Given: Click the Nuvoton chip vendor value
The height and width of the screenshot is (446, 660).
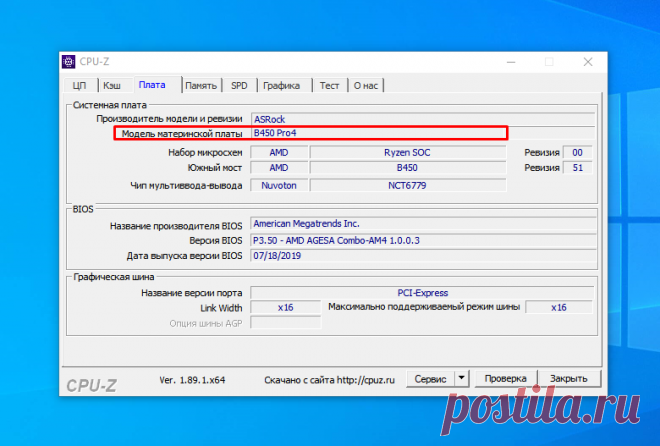Looking at the screenshot, I should [x=279, y=186].
